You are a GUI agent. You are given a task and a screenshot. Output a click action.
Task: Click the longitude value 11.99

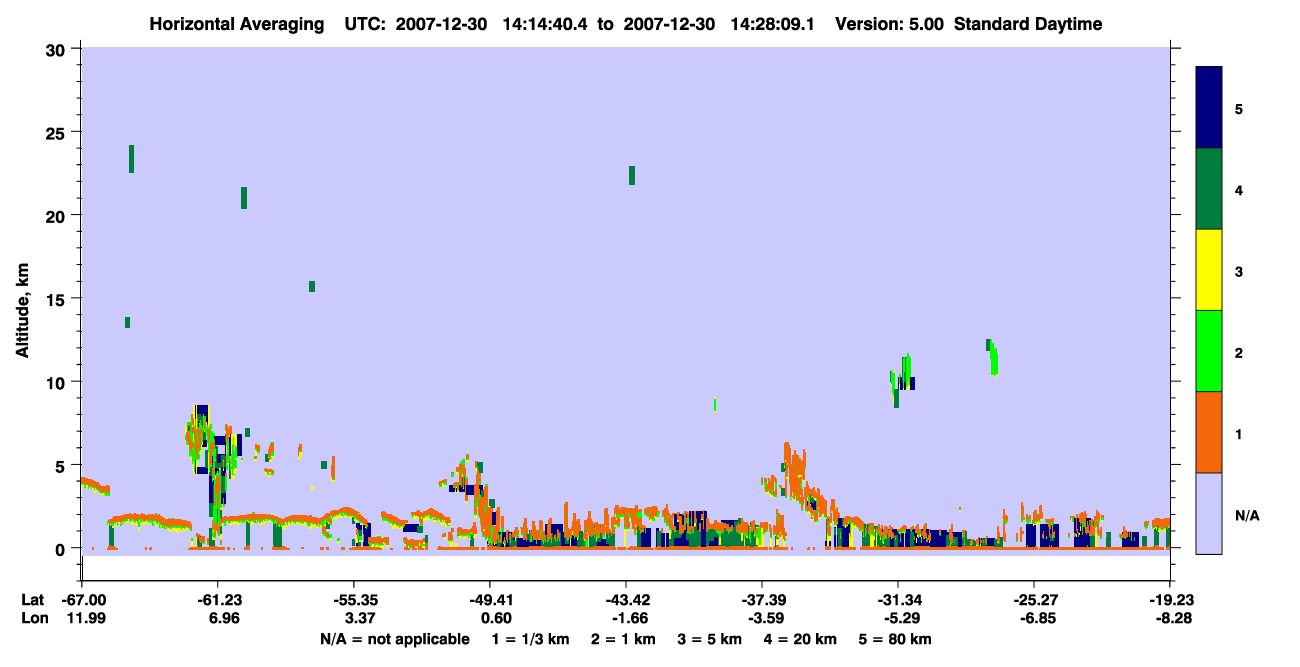coord(86,618)
